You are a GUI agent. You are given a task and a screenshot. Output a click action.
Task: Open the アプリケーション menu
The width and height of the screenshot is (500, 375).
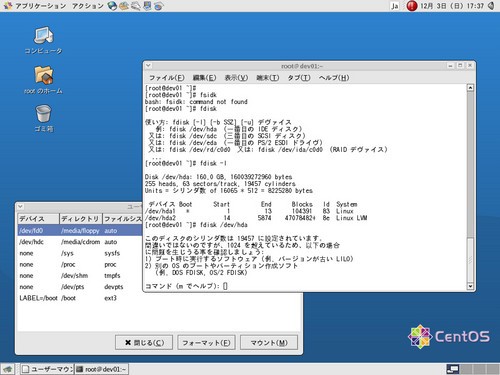[35, 6]
